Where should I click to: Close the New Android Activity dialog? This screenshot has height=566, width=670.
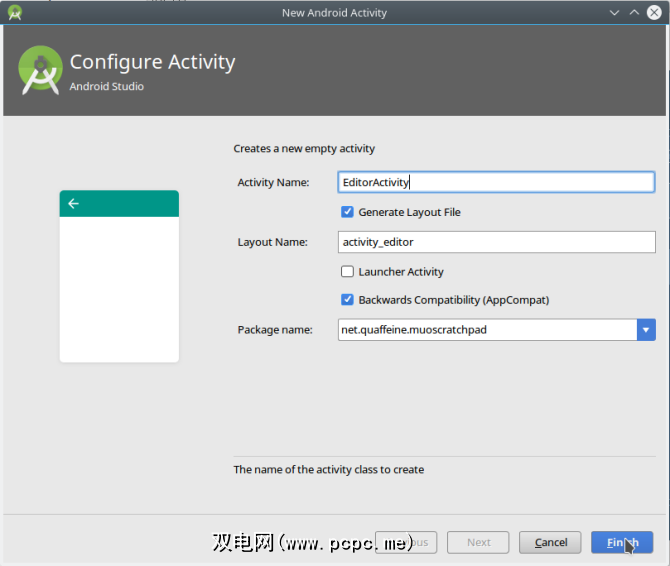coord(654,13)
